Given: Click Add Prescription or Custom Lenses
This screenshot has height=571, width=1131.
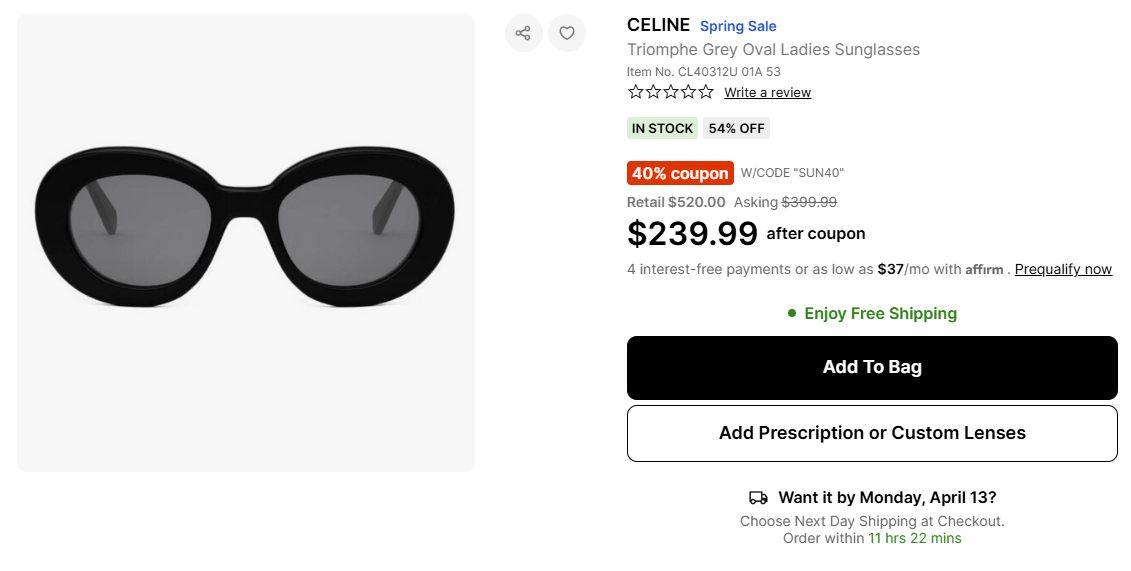Looking at the screenshot, I should click(x=872, y=433).
